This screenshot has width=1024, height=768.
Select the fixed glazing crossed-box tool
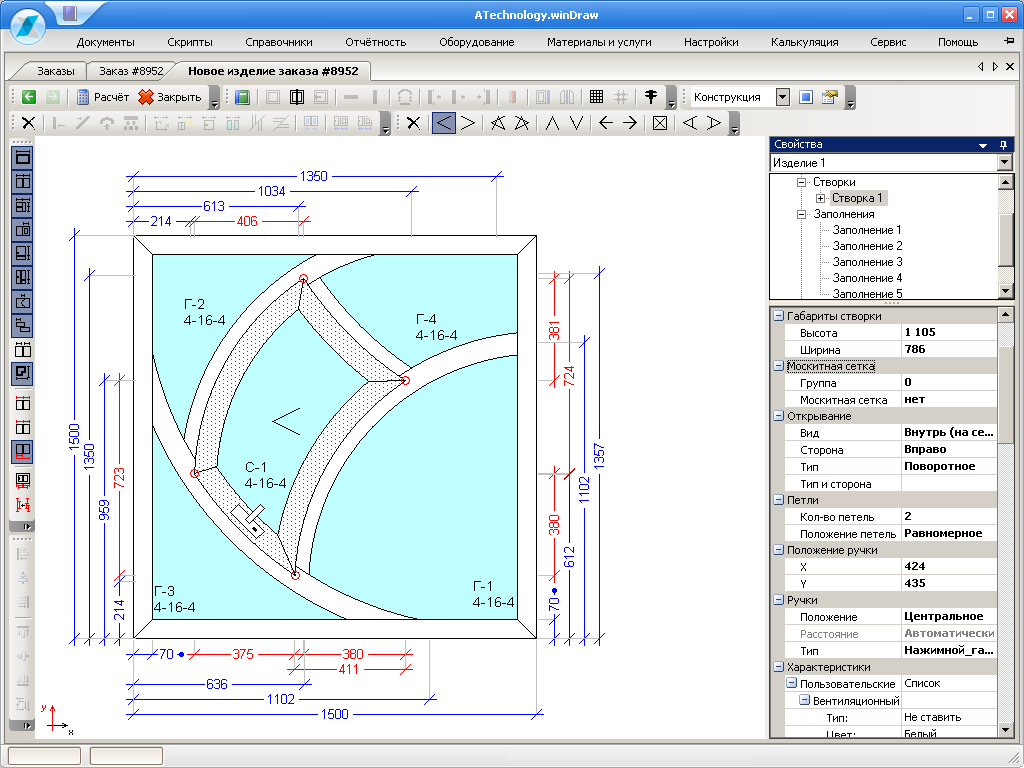(x=660, y=123)
